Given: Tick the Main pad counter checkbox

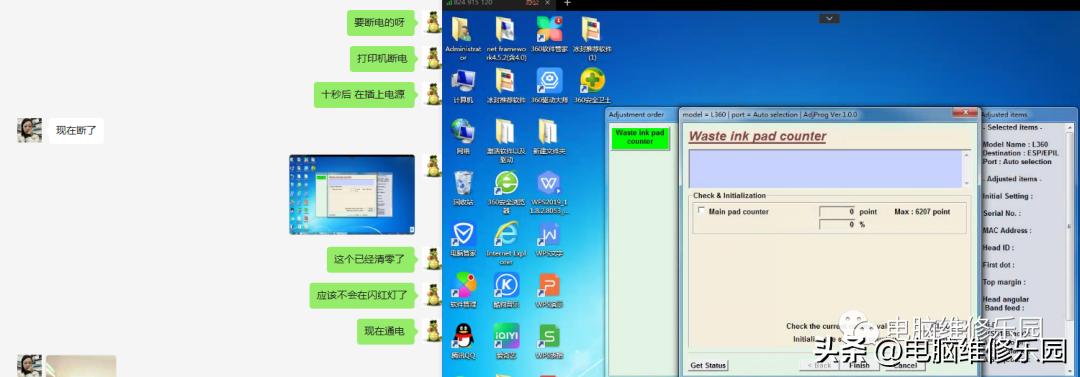Looking at the screenshot, I should coord(701,211).
